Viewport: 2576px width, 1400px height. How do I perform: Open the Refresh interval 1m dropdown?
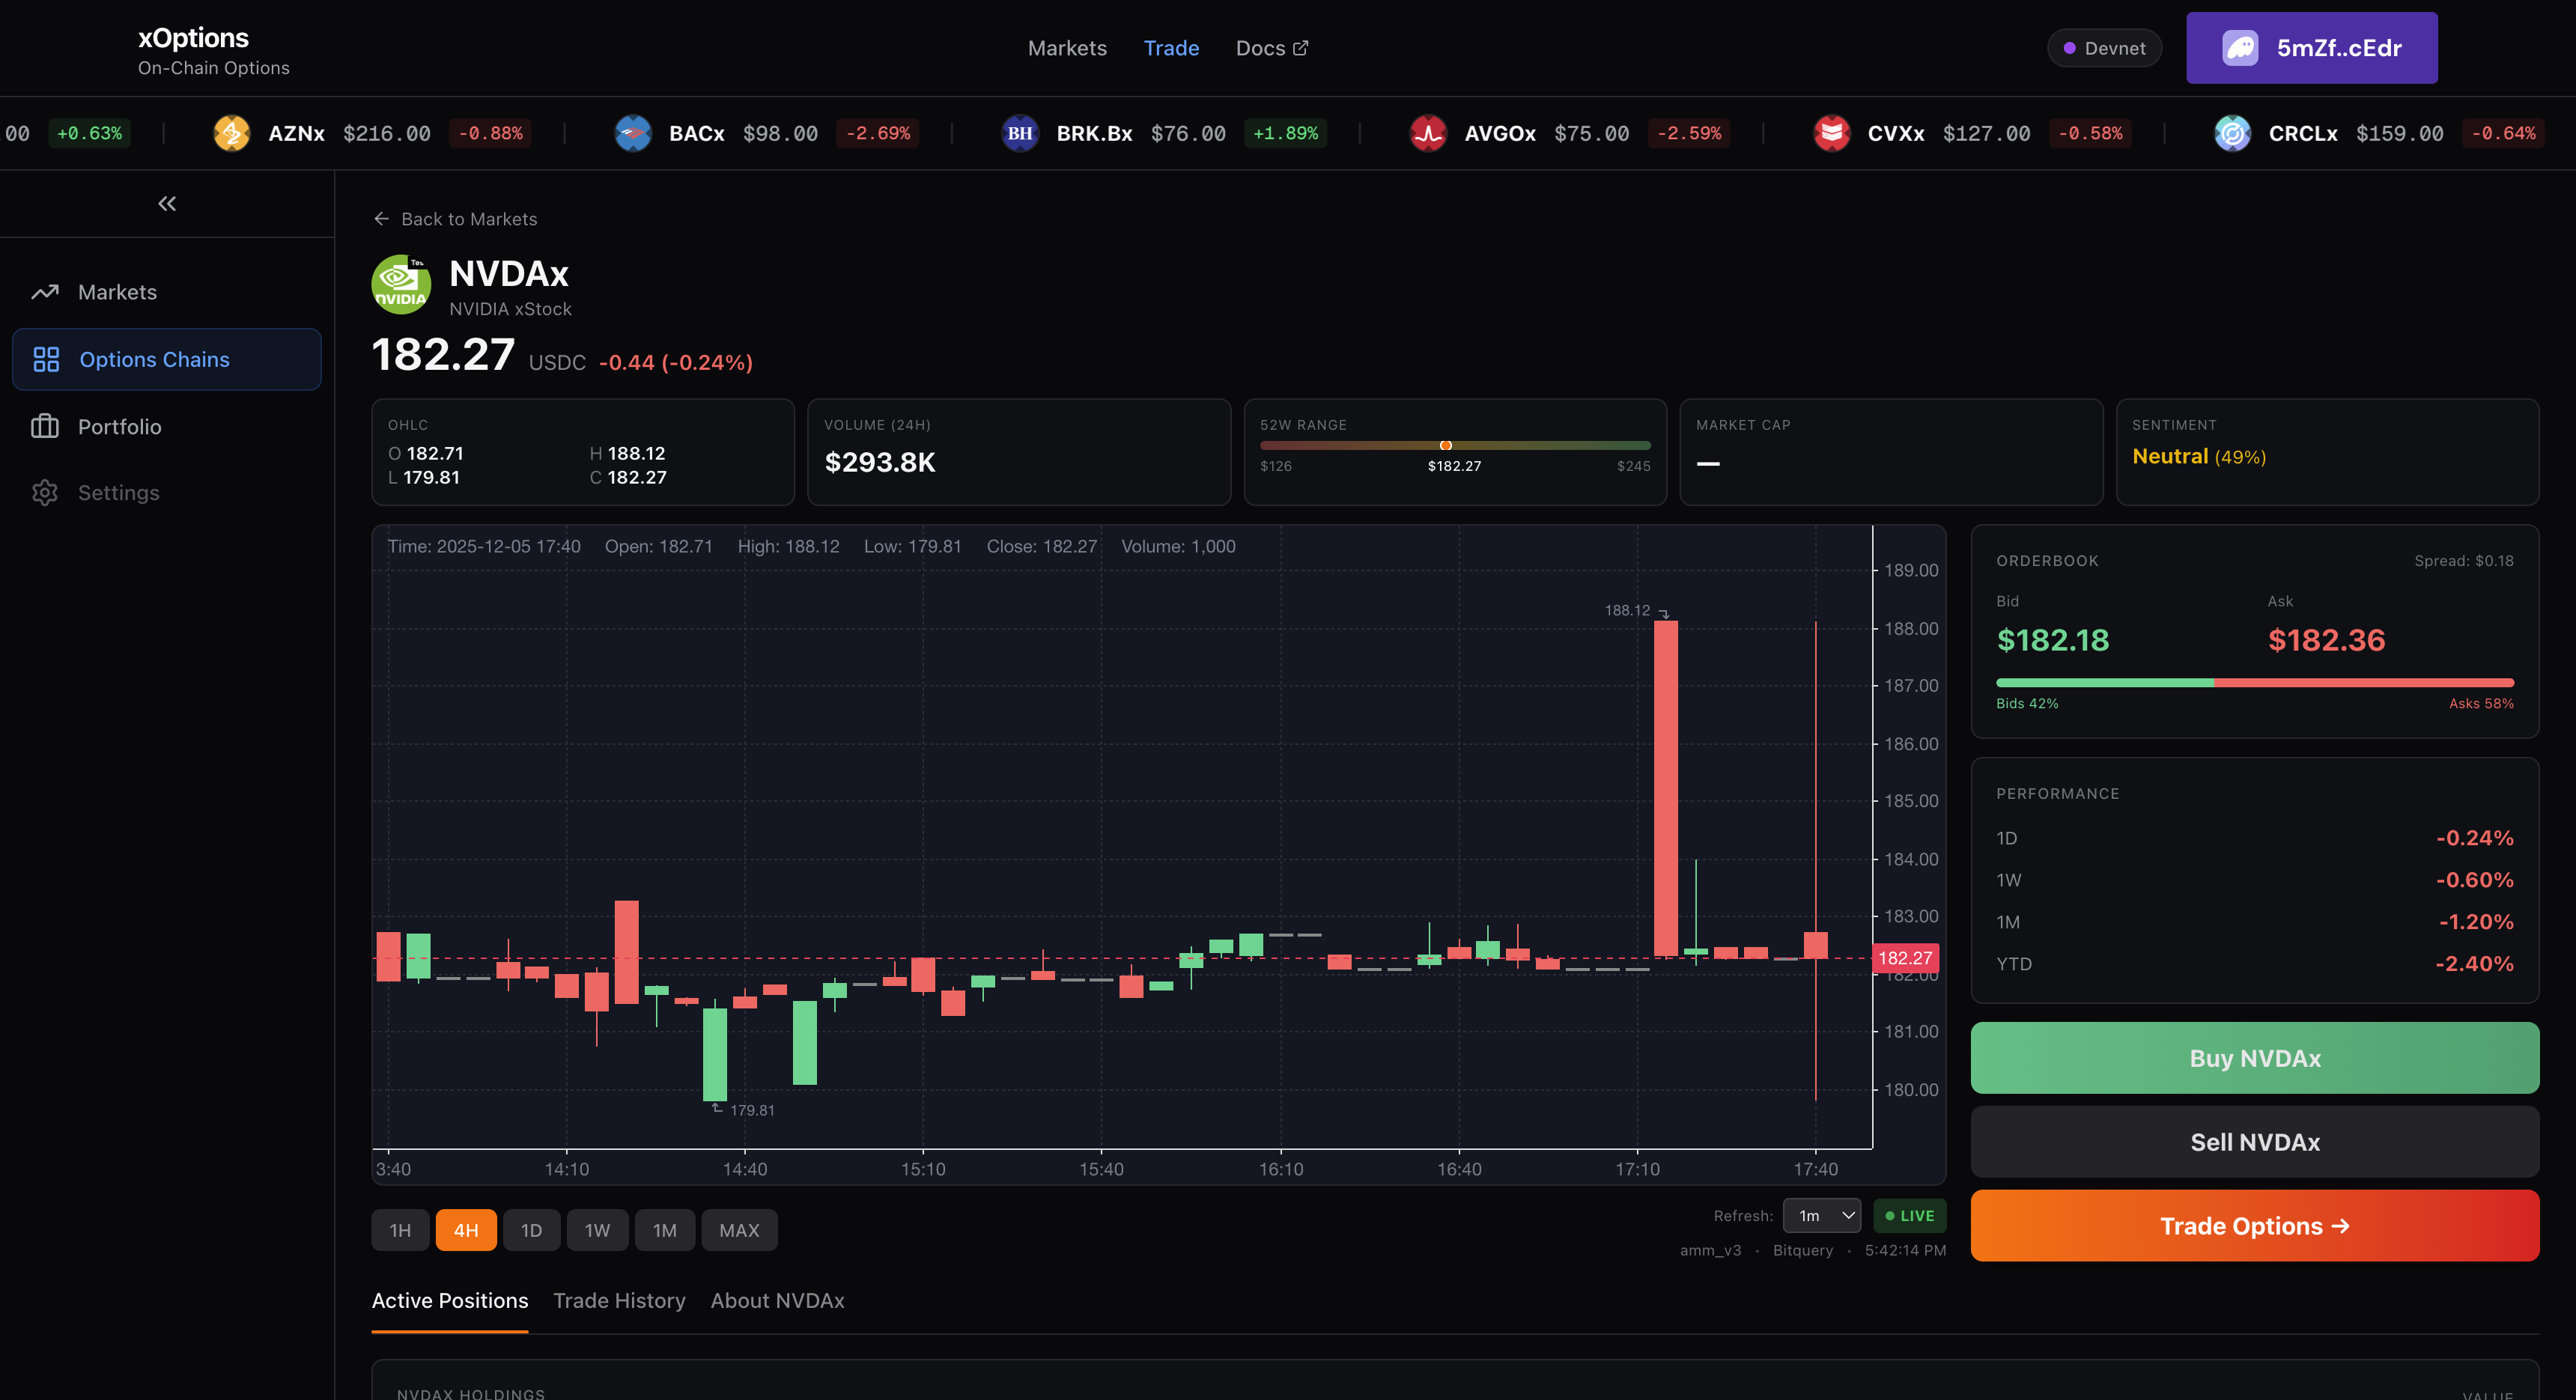(x=1822, y=1216)
